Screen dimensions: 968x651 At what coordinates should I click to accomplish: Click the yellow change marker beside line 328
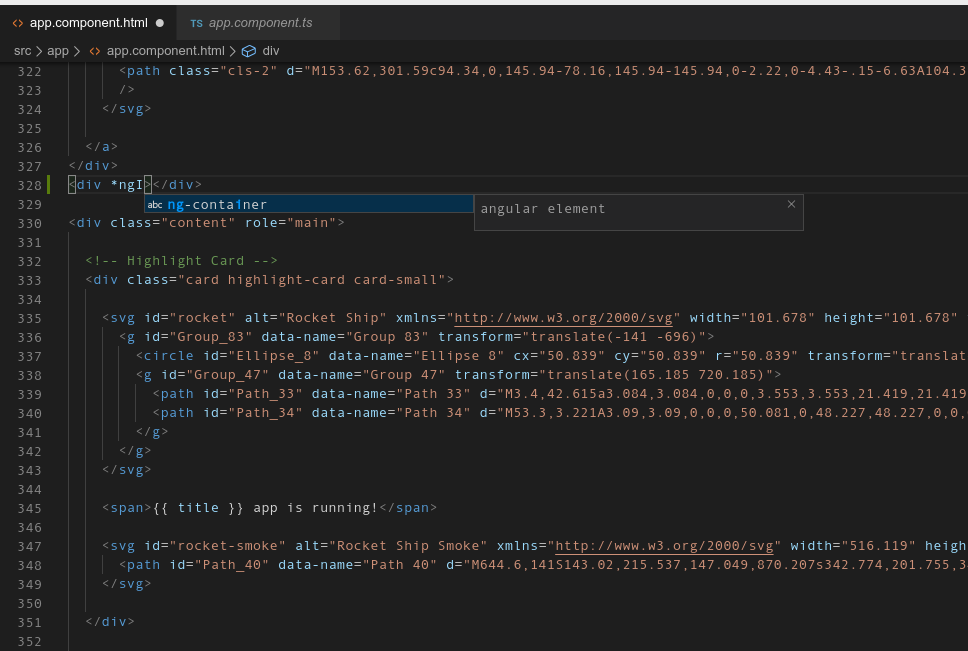47,184
